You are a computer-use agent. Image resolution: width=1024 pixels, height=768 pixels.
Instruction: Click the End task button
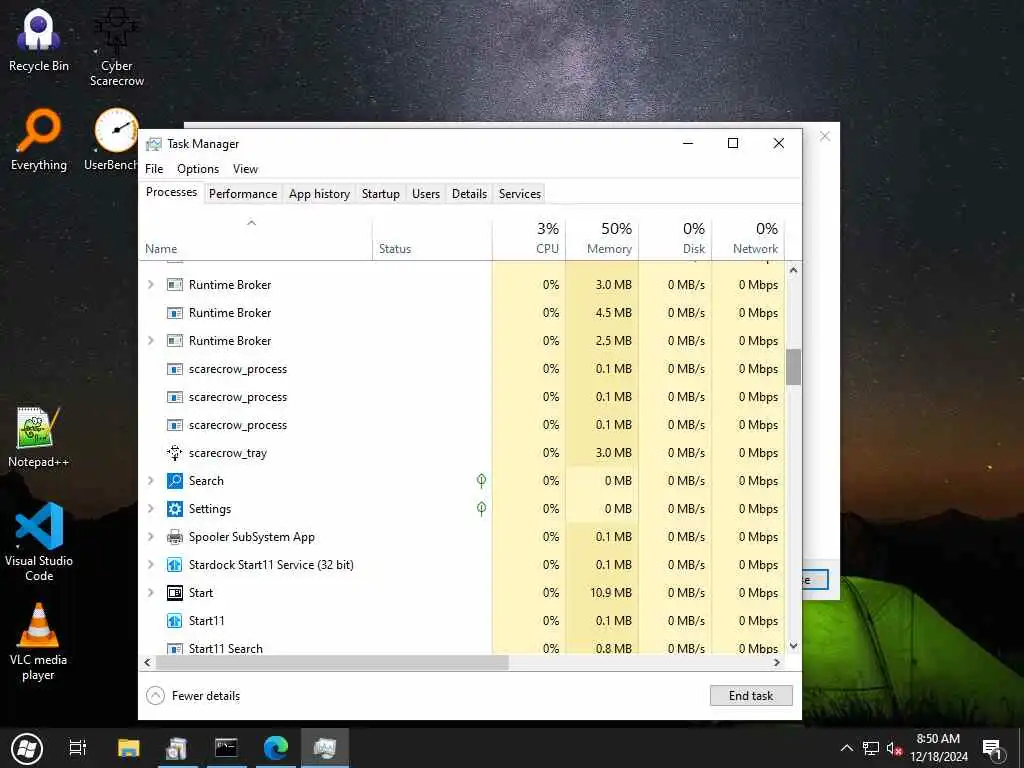tap(751, 696)
